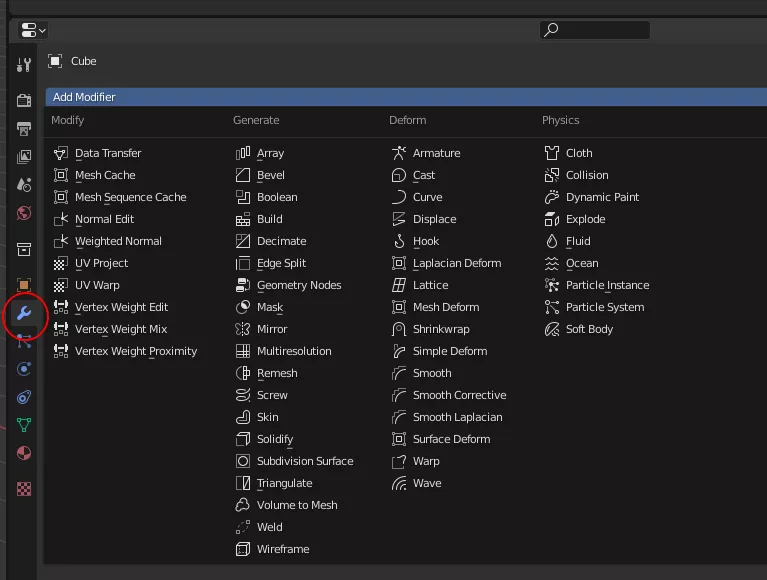Choose Data Transfer from Modify column
The width and height of the screenshot is (767, 580).
click(x=108, y=153)
